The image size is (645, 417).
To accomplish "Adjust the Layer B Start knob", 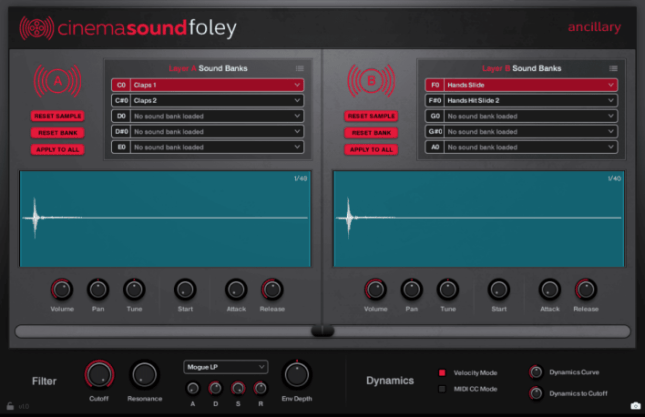I will [x=499, y=290].
